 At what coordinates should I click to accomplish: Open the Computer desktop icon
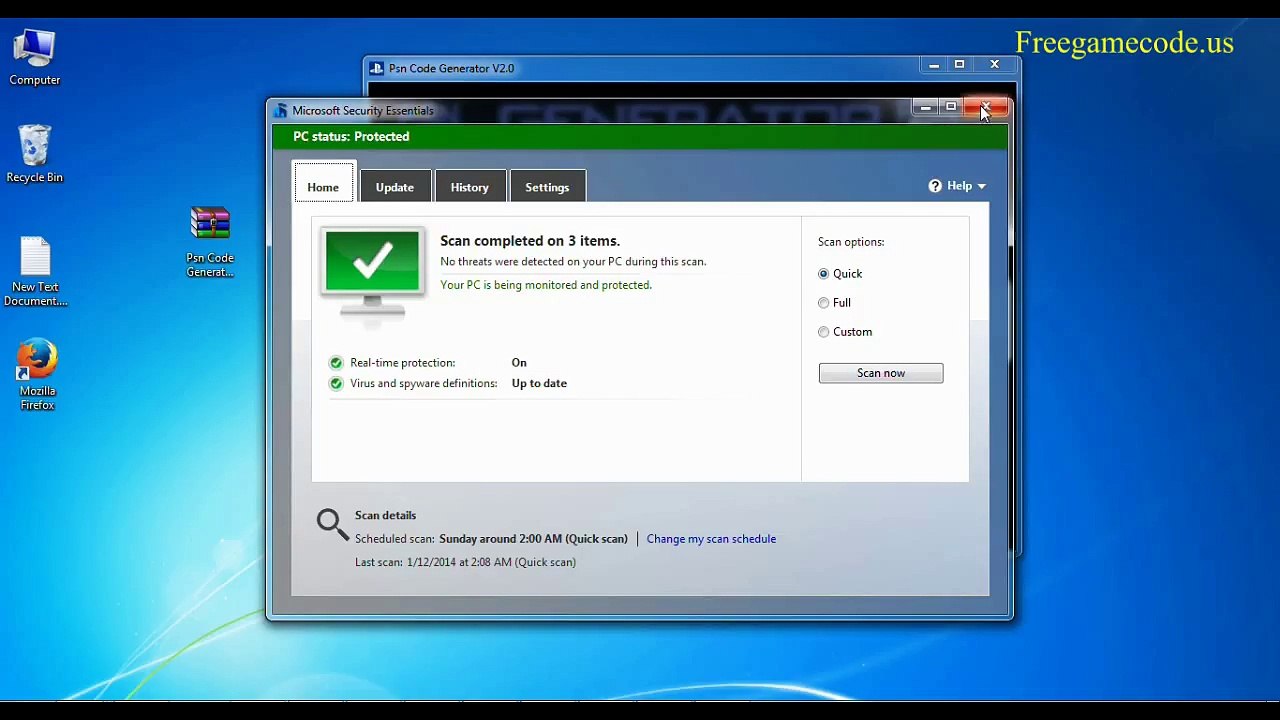tap(35, 57)
